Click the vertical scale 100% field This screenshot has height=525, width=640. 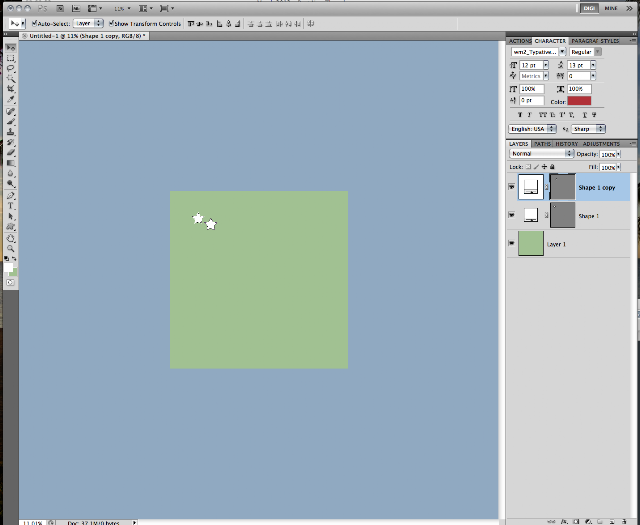(532, 89)
